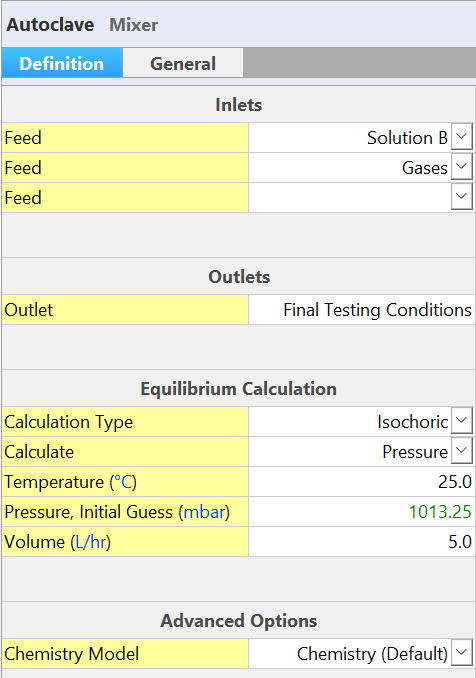The height and width of the screenshot is (678, 476).
Task: Click the Volume value field 5.0
Action: 361,541
